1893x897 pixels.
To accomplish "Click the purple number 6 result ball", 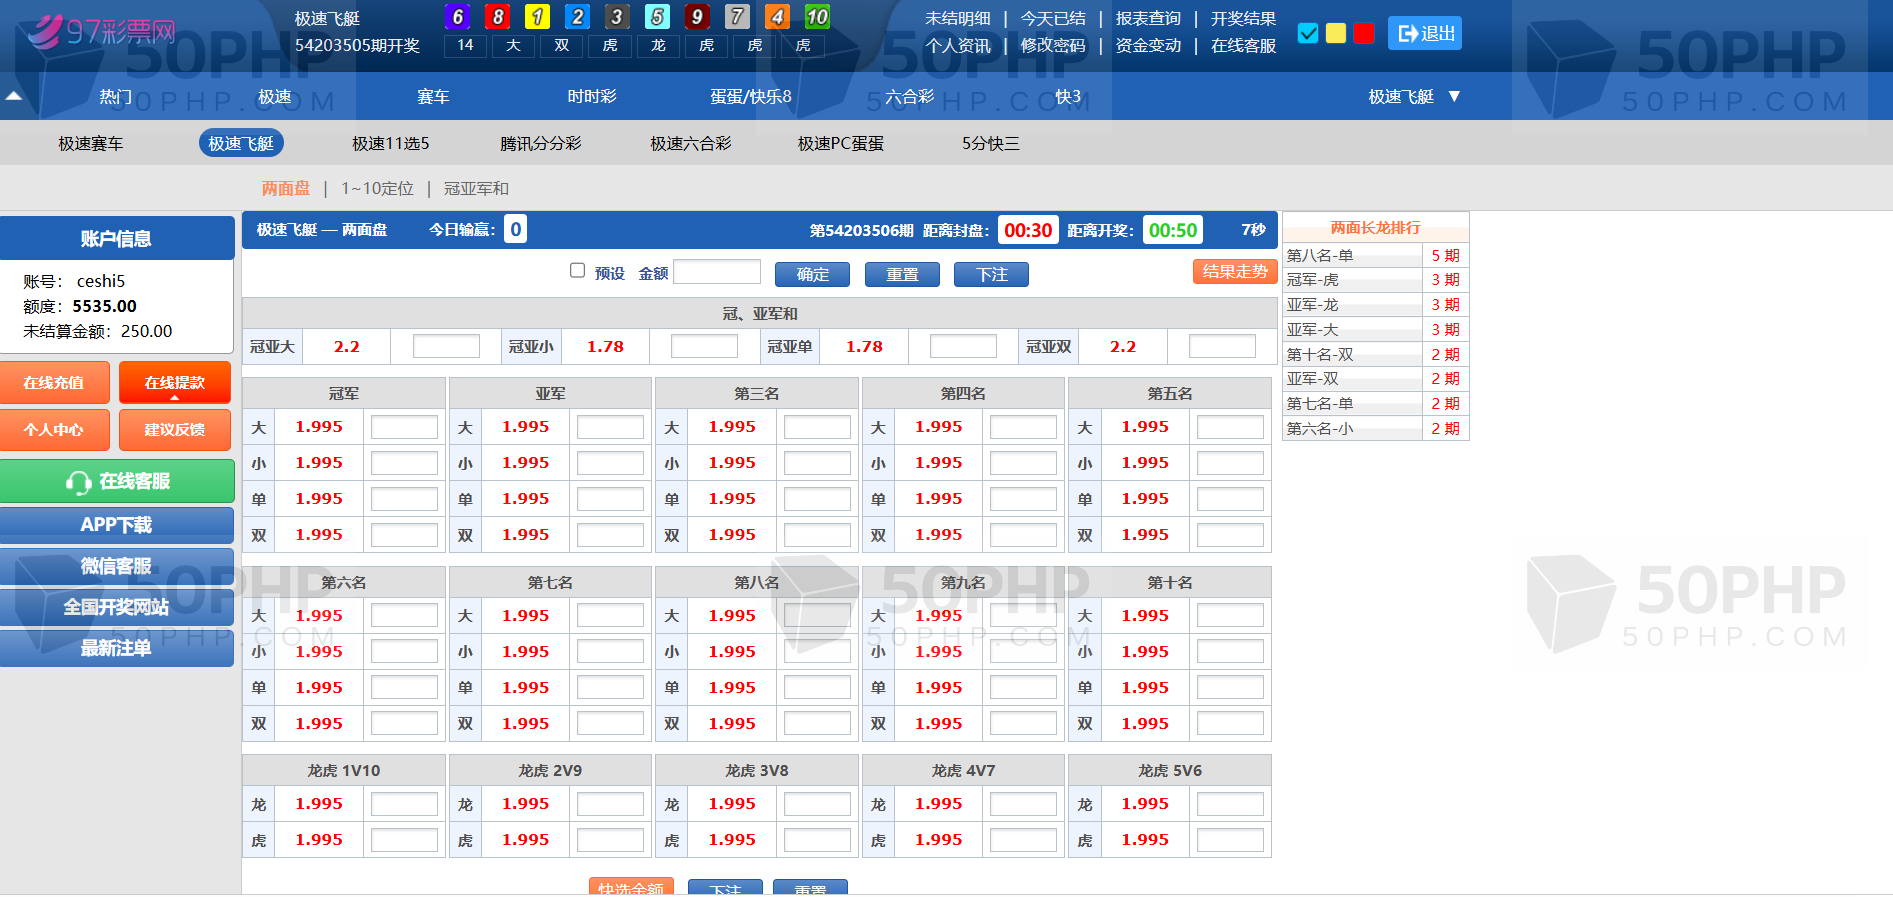I will [x=457, y=17].
